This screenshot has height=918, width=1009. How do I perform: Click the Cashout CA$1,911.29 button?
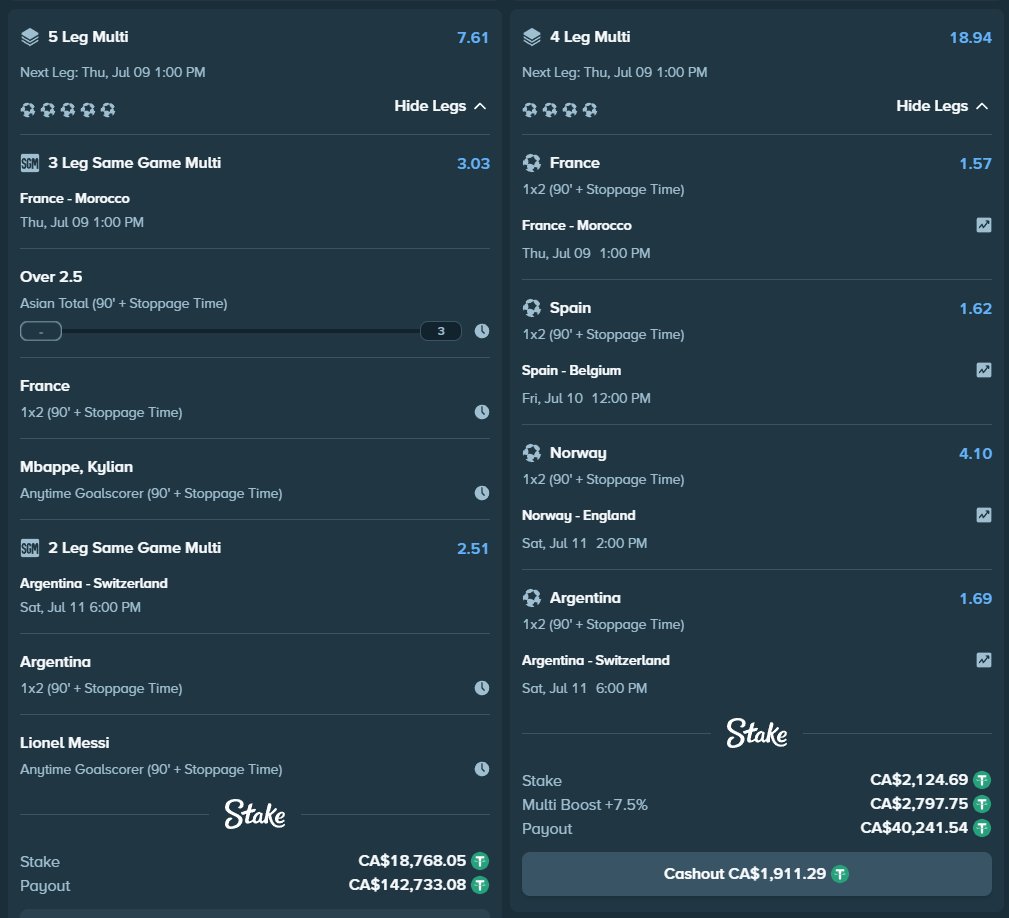757,874
